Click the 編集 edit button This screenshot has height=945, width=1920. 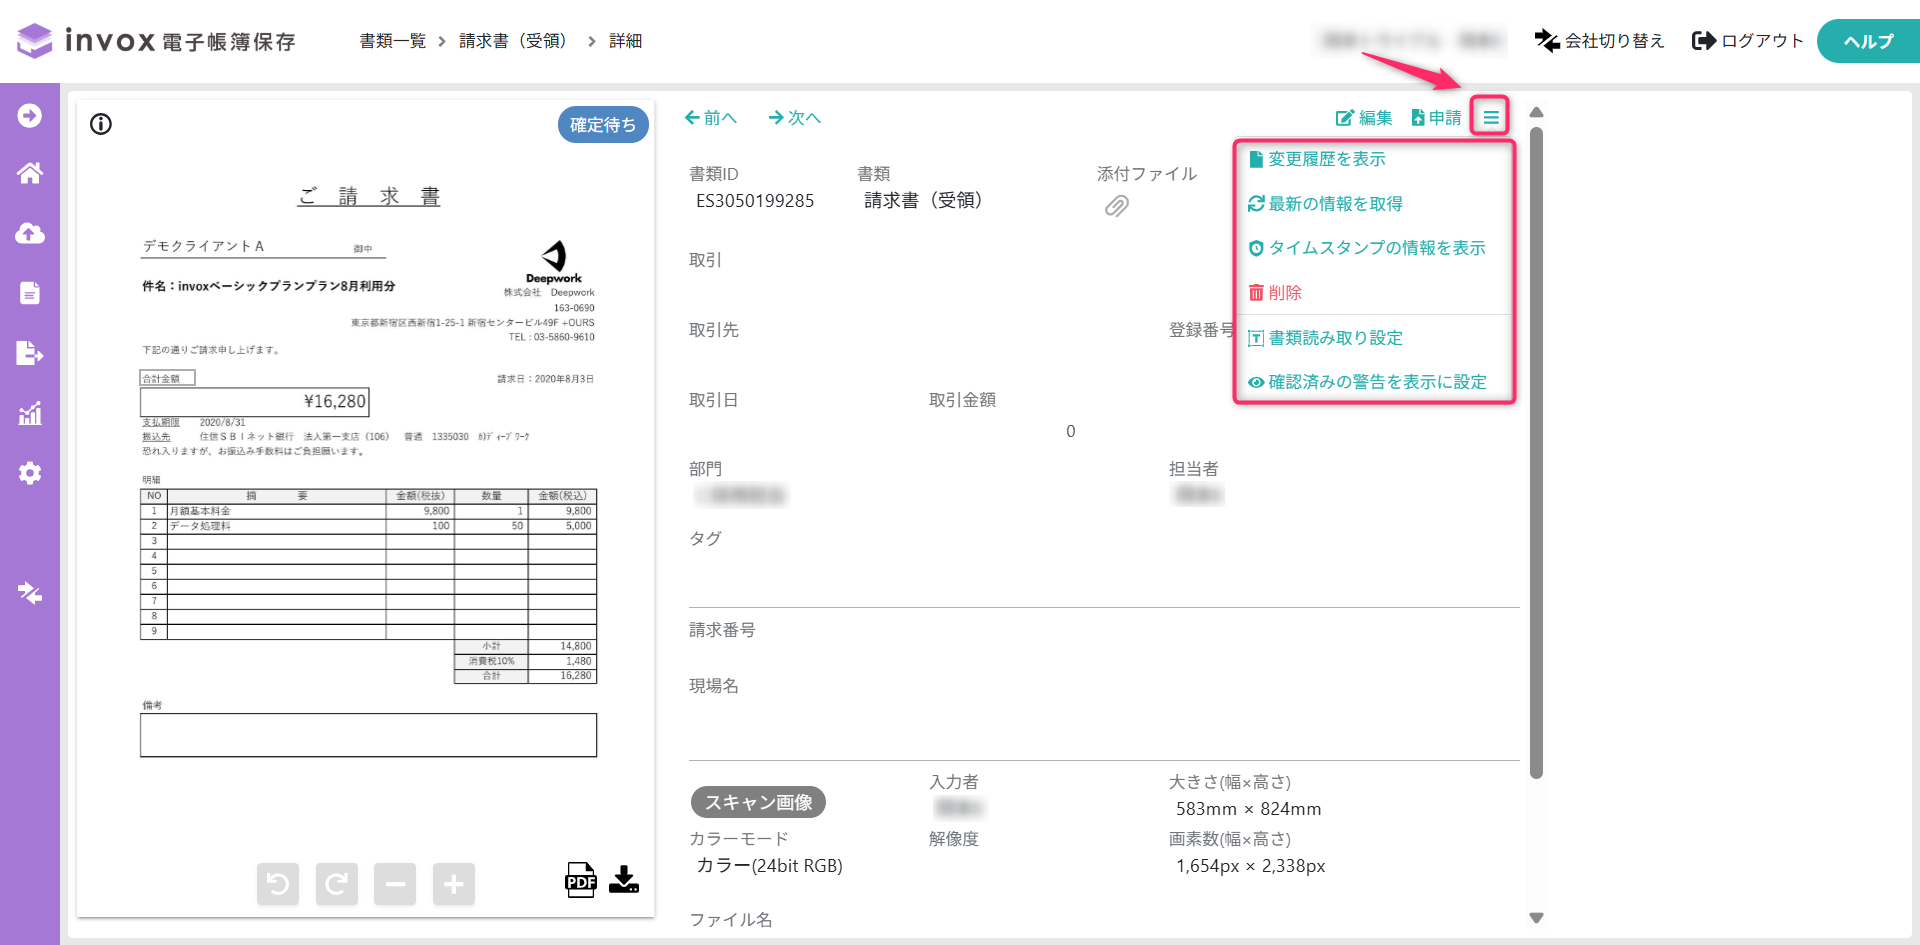coord(1364,118)
